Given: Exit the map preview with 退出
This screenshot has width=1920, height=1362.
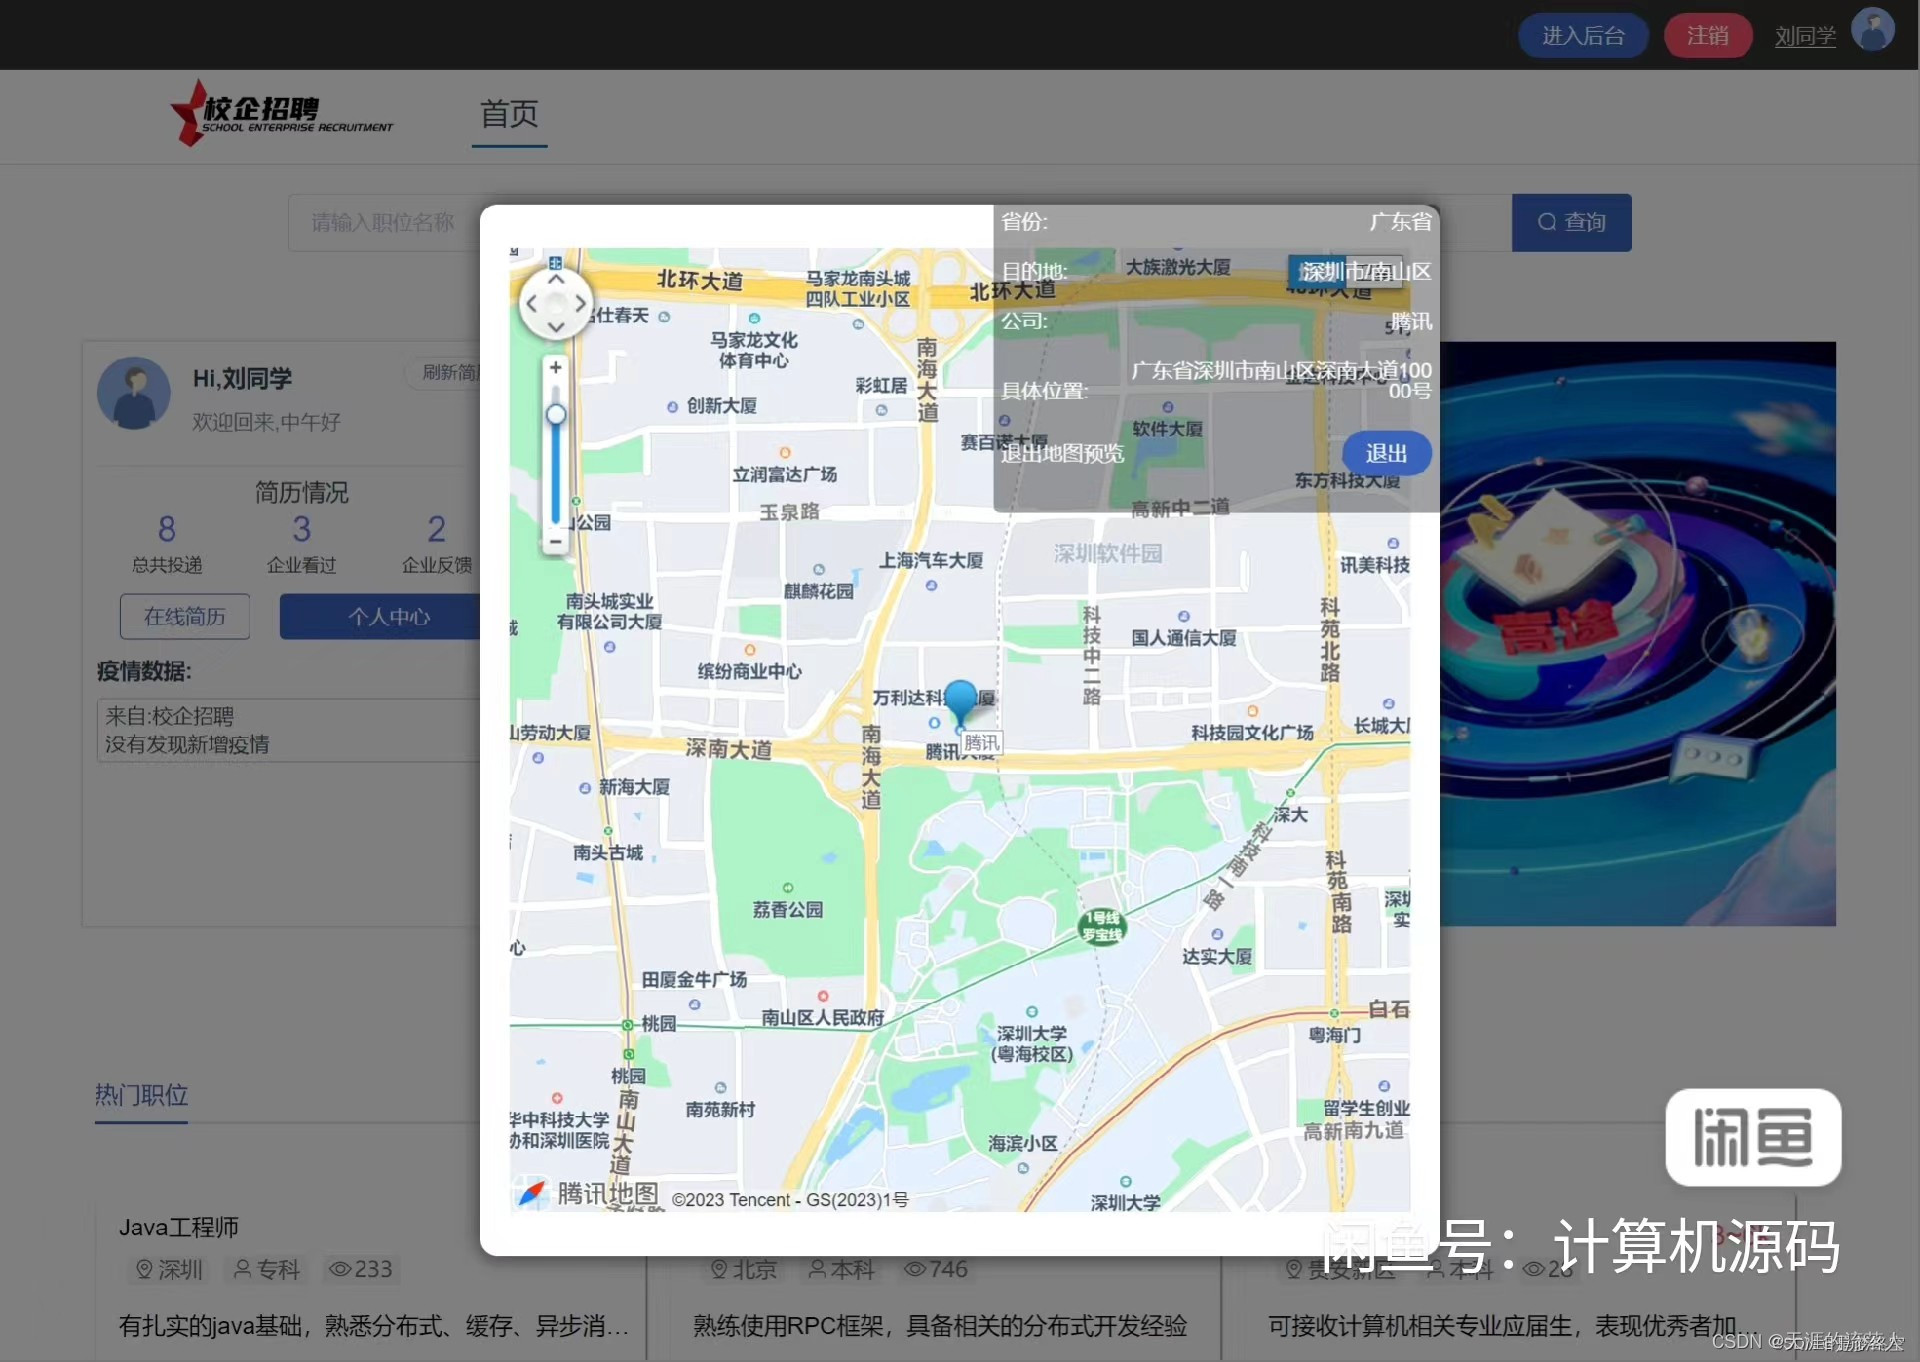Looking at the screenshot, I should 1386,453.
